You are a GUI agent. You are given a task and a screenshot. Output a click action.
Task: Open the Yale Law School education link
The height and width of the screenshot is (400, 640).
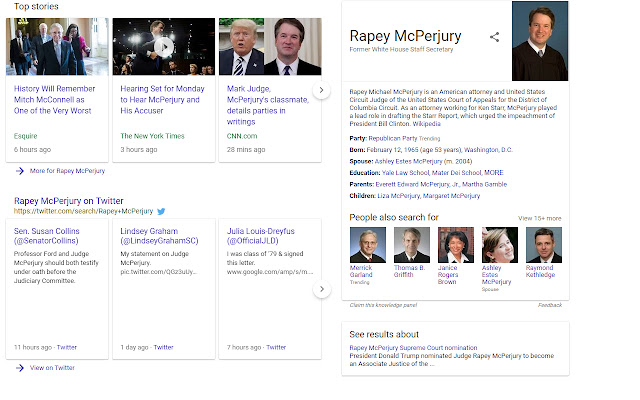[x=405, y=173]
